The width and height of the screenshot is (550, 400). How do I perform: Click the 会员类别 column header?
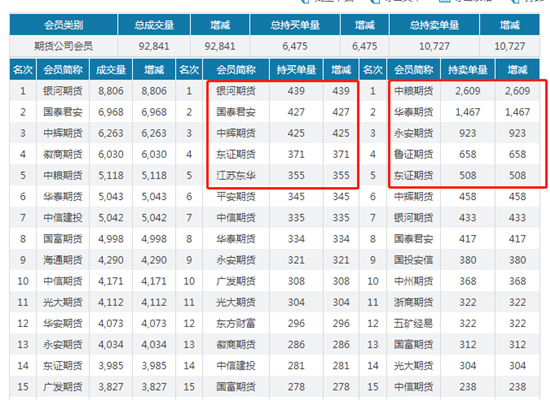pyautogui.click(x=63, y=25)
